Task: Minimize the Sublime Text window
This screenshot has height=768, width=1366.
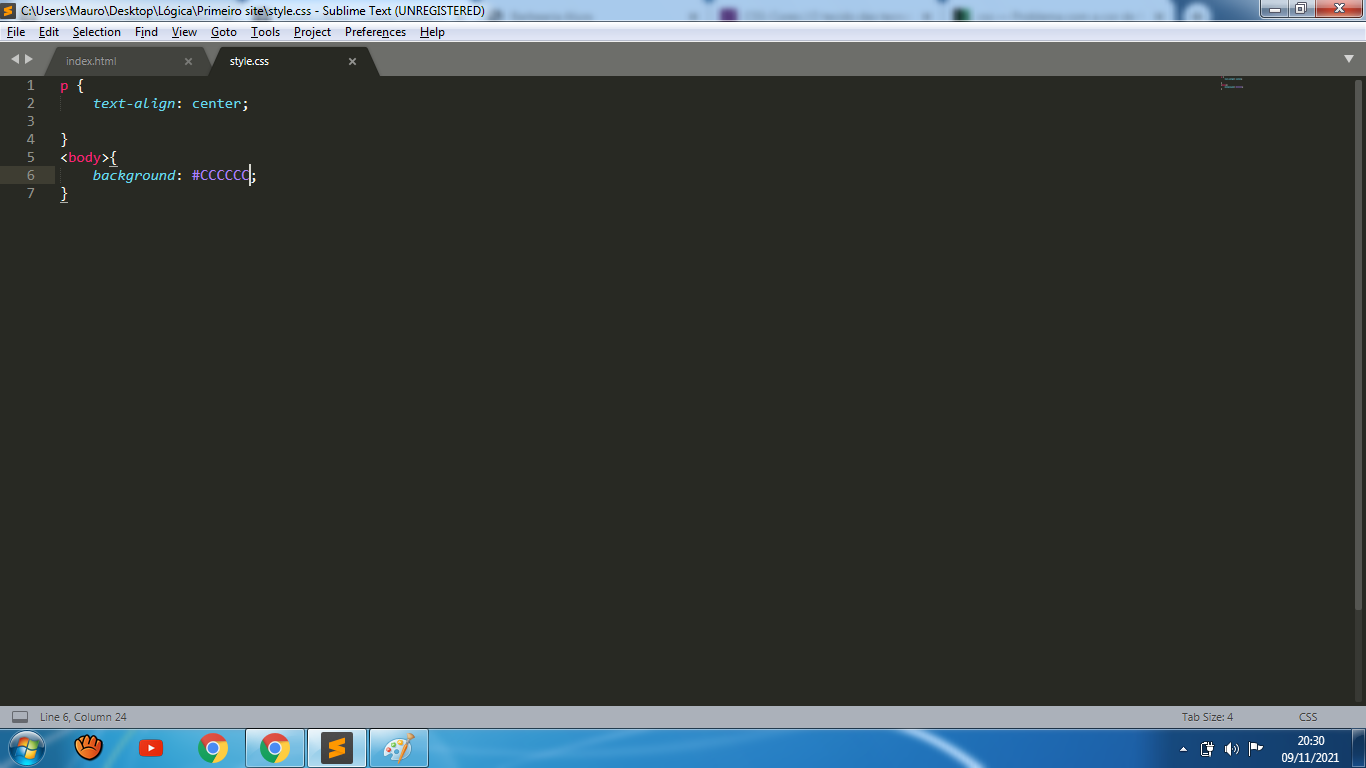Action: pos(1273,9)
